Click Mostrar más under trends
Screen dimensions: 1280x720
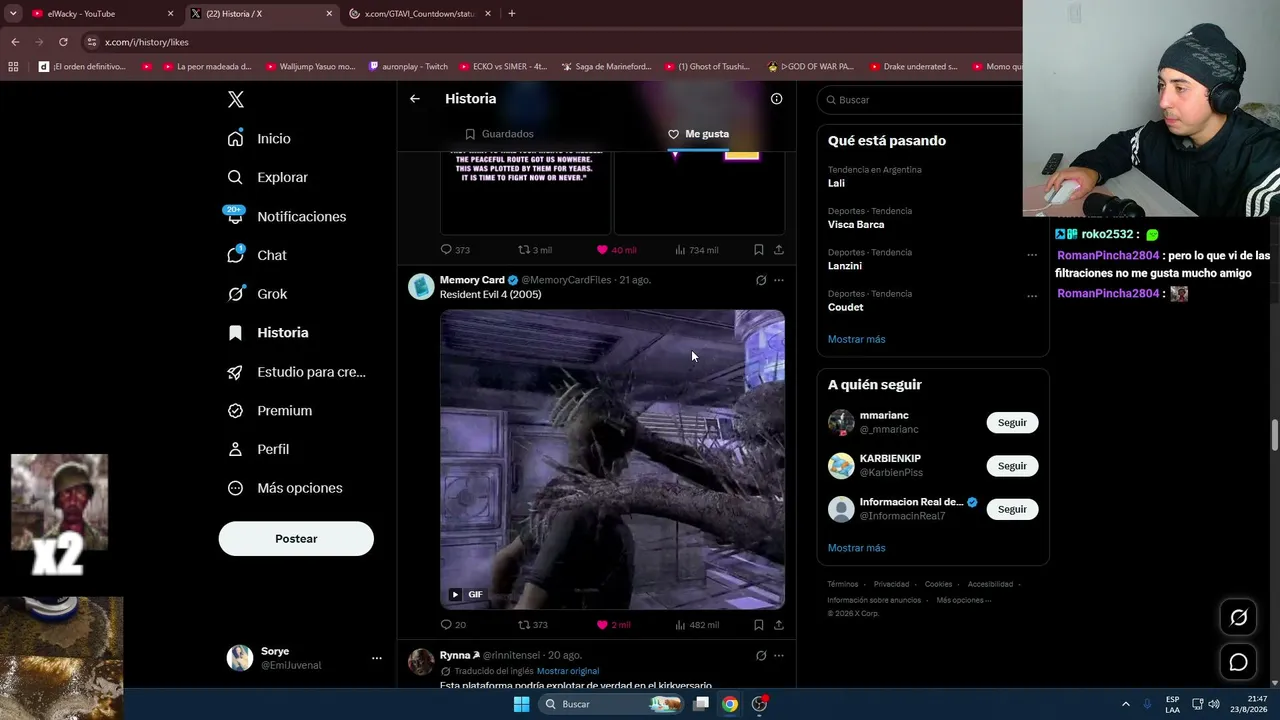coord(856,339)
